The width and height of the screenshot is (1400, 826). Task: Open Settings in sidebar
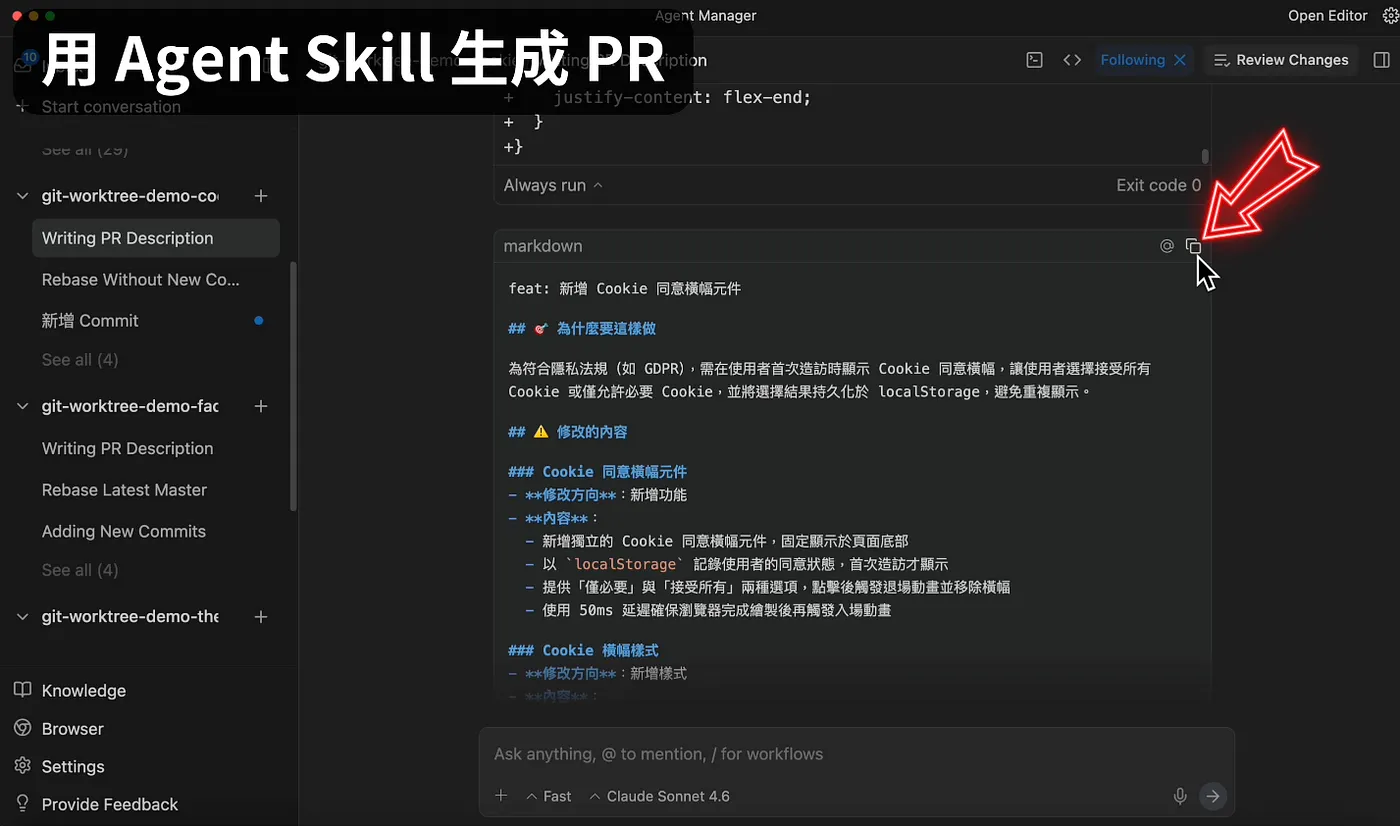[x=73, y=767]
